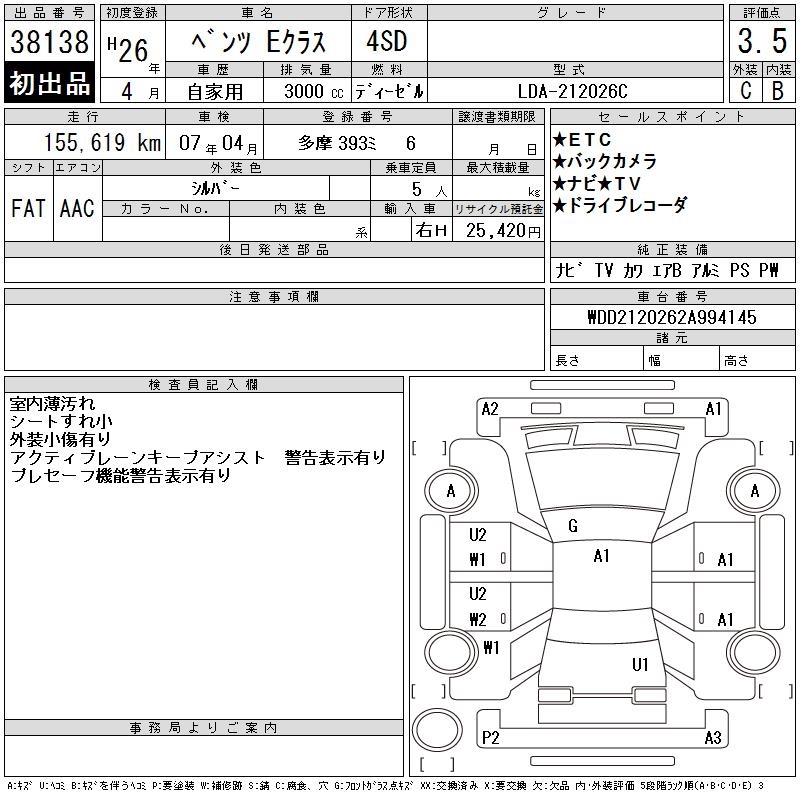800x800 pixels.
Task: Click the interior grade B
Action: pos(778,91)
